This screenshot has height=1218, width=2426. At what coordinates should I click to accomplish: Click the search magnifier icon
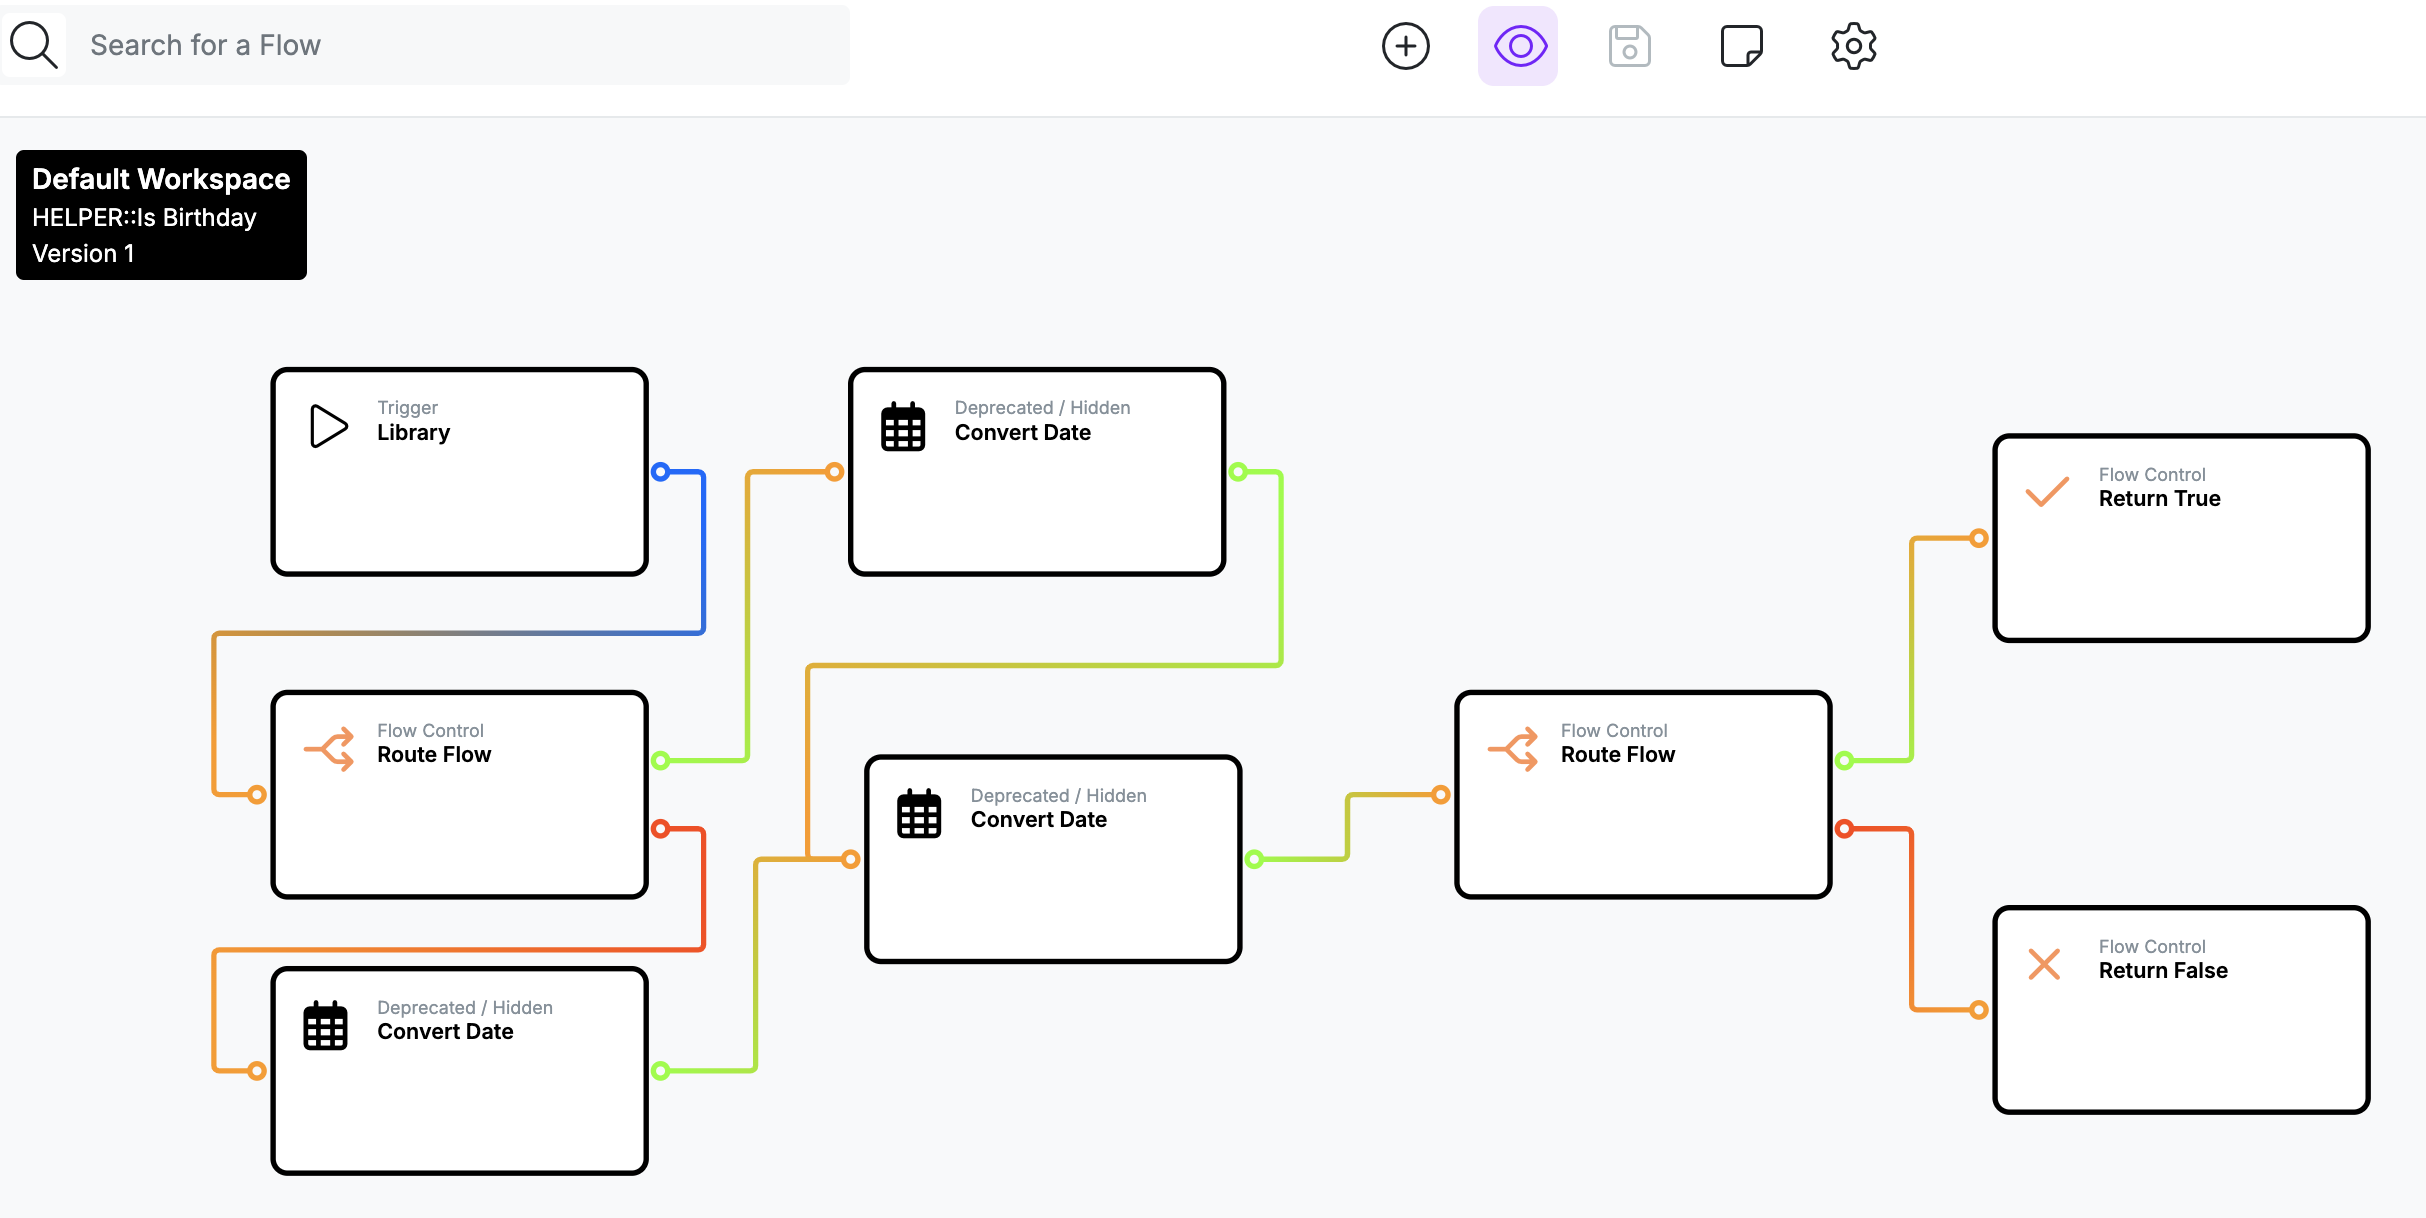[33, 45]
